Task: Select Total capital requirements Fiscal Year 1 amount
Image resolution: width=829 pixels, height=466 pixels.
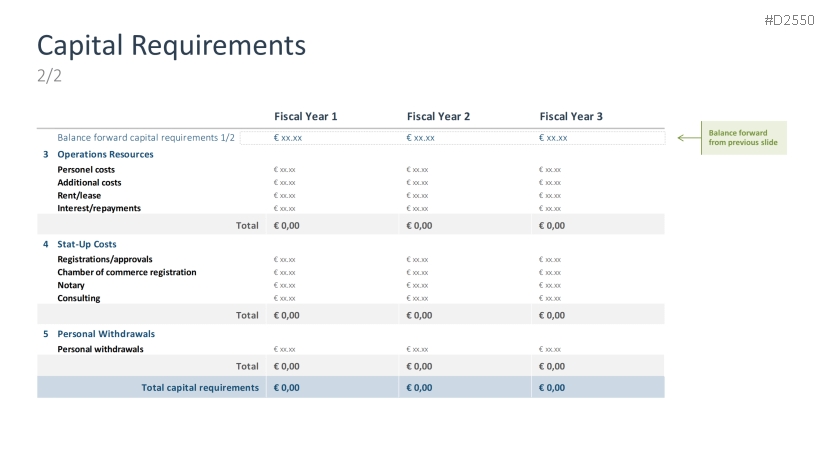Action: coord(287,387)
